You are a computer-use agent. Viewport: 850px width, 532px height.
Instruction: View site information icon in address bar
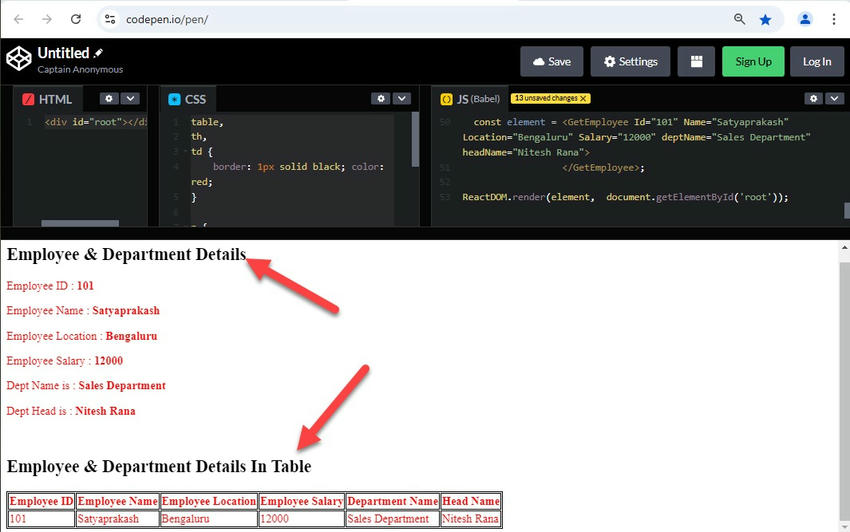110,20
